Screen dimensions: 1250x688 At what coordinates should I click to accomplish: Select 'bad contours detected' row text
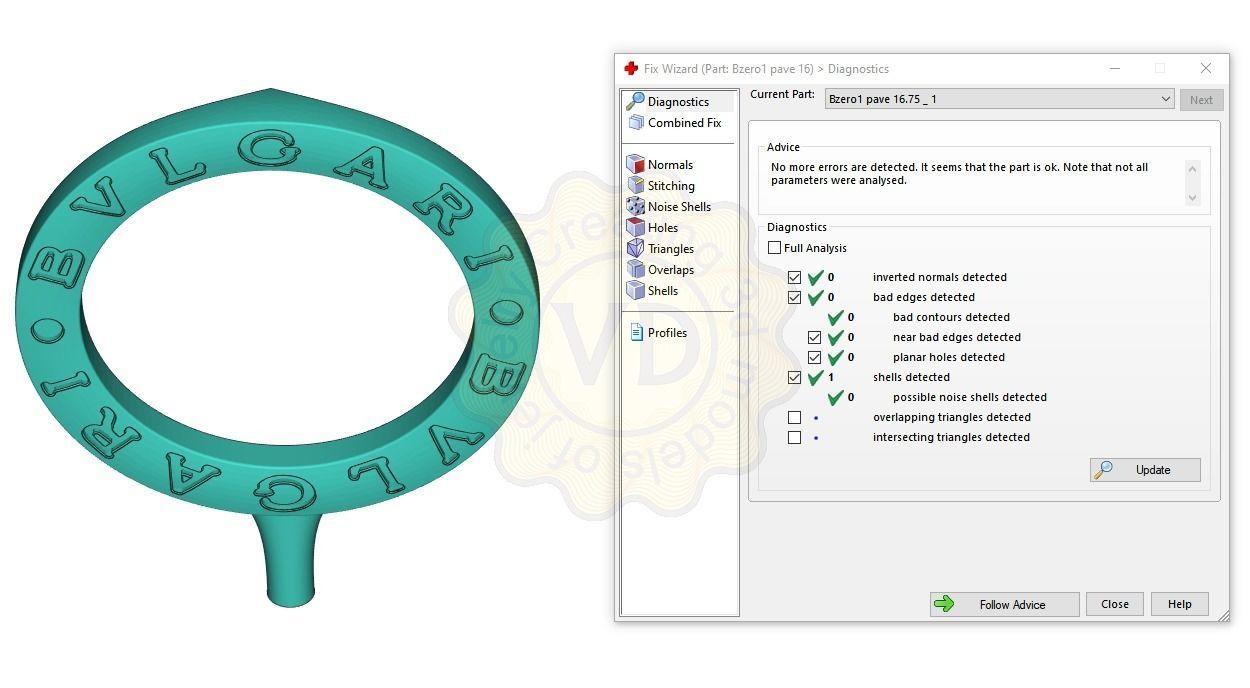tap(951, 317)
